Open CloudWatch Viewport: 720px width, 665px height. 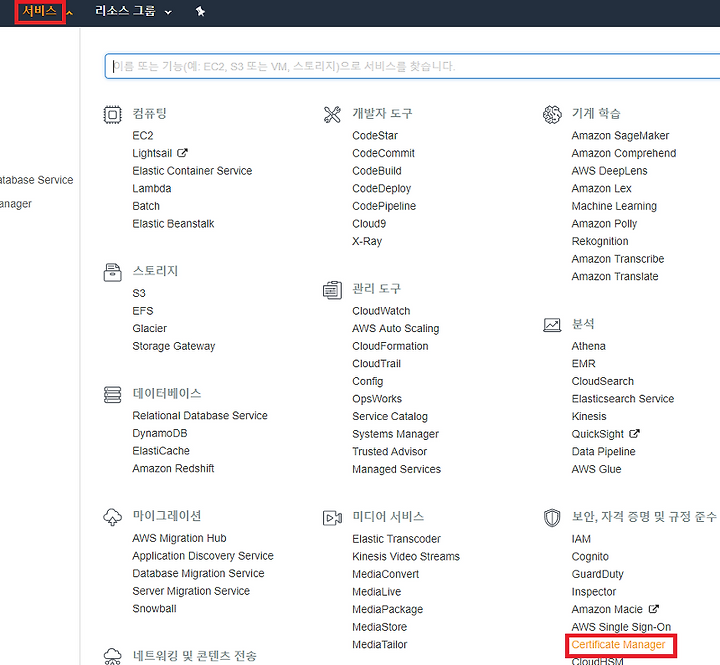tap(381, 311)
